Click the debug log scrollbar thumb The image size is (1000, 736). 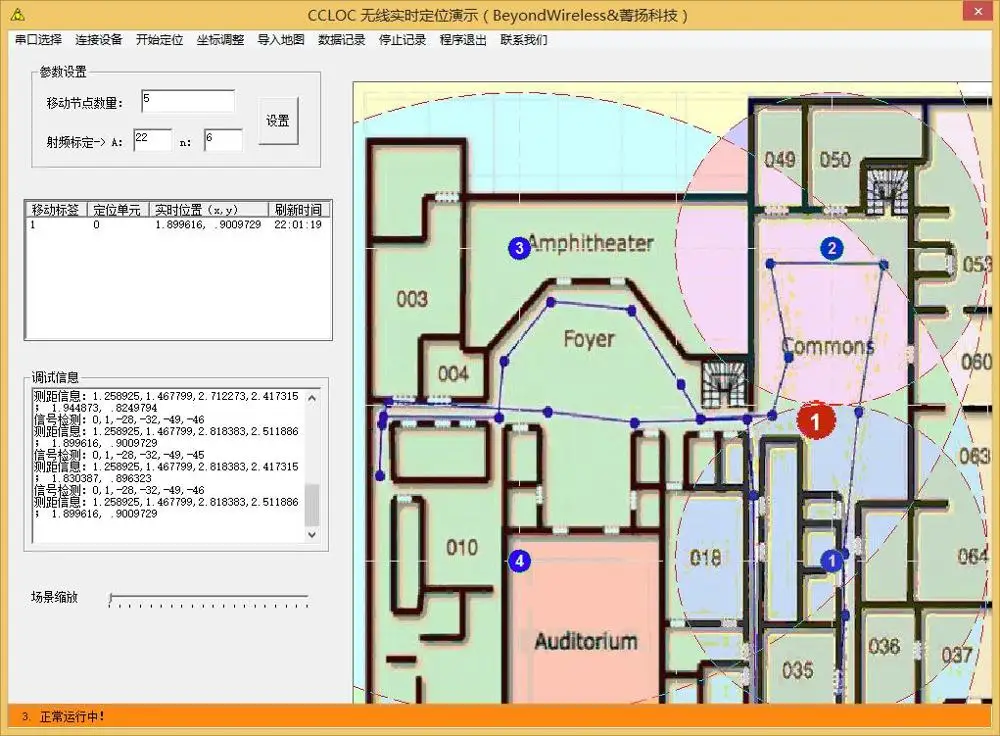[x=312, y=504]
